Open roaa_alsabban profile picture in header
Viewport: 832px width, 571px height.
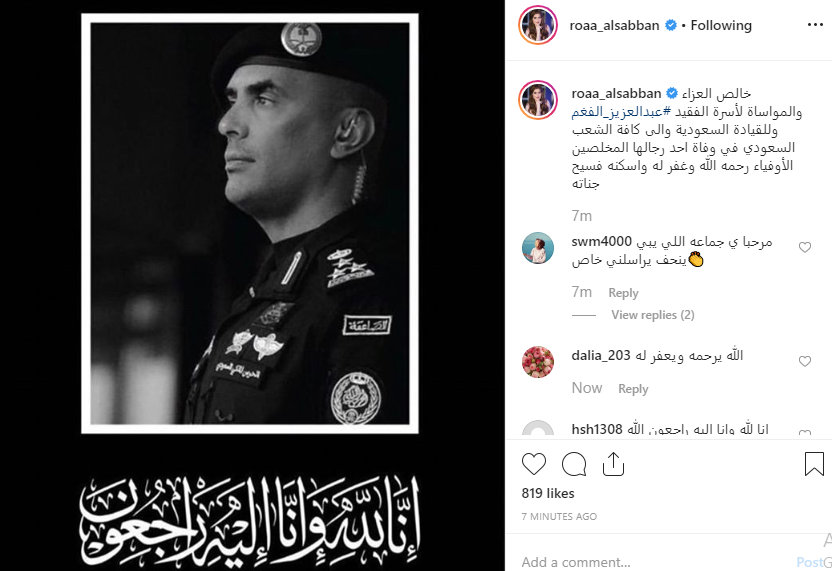(x=538, y=25)
